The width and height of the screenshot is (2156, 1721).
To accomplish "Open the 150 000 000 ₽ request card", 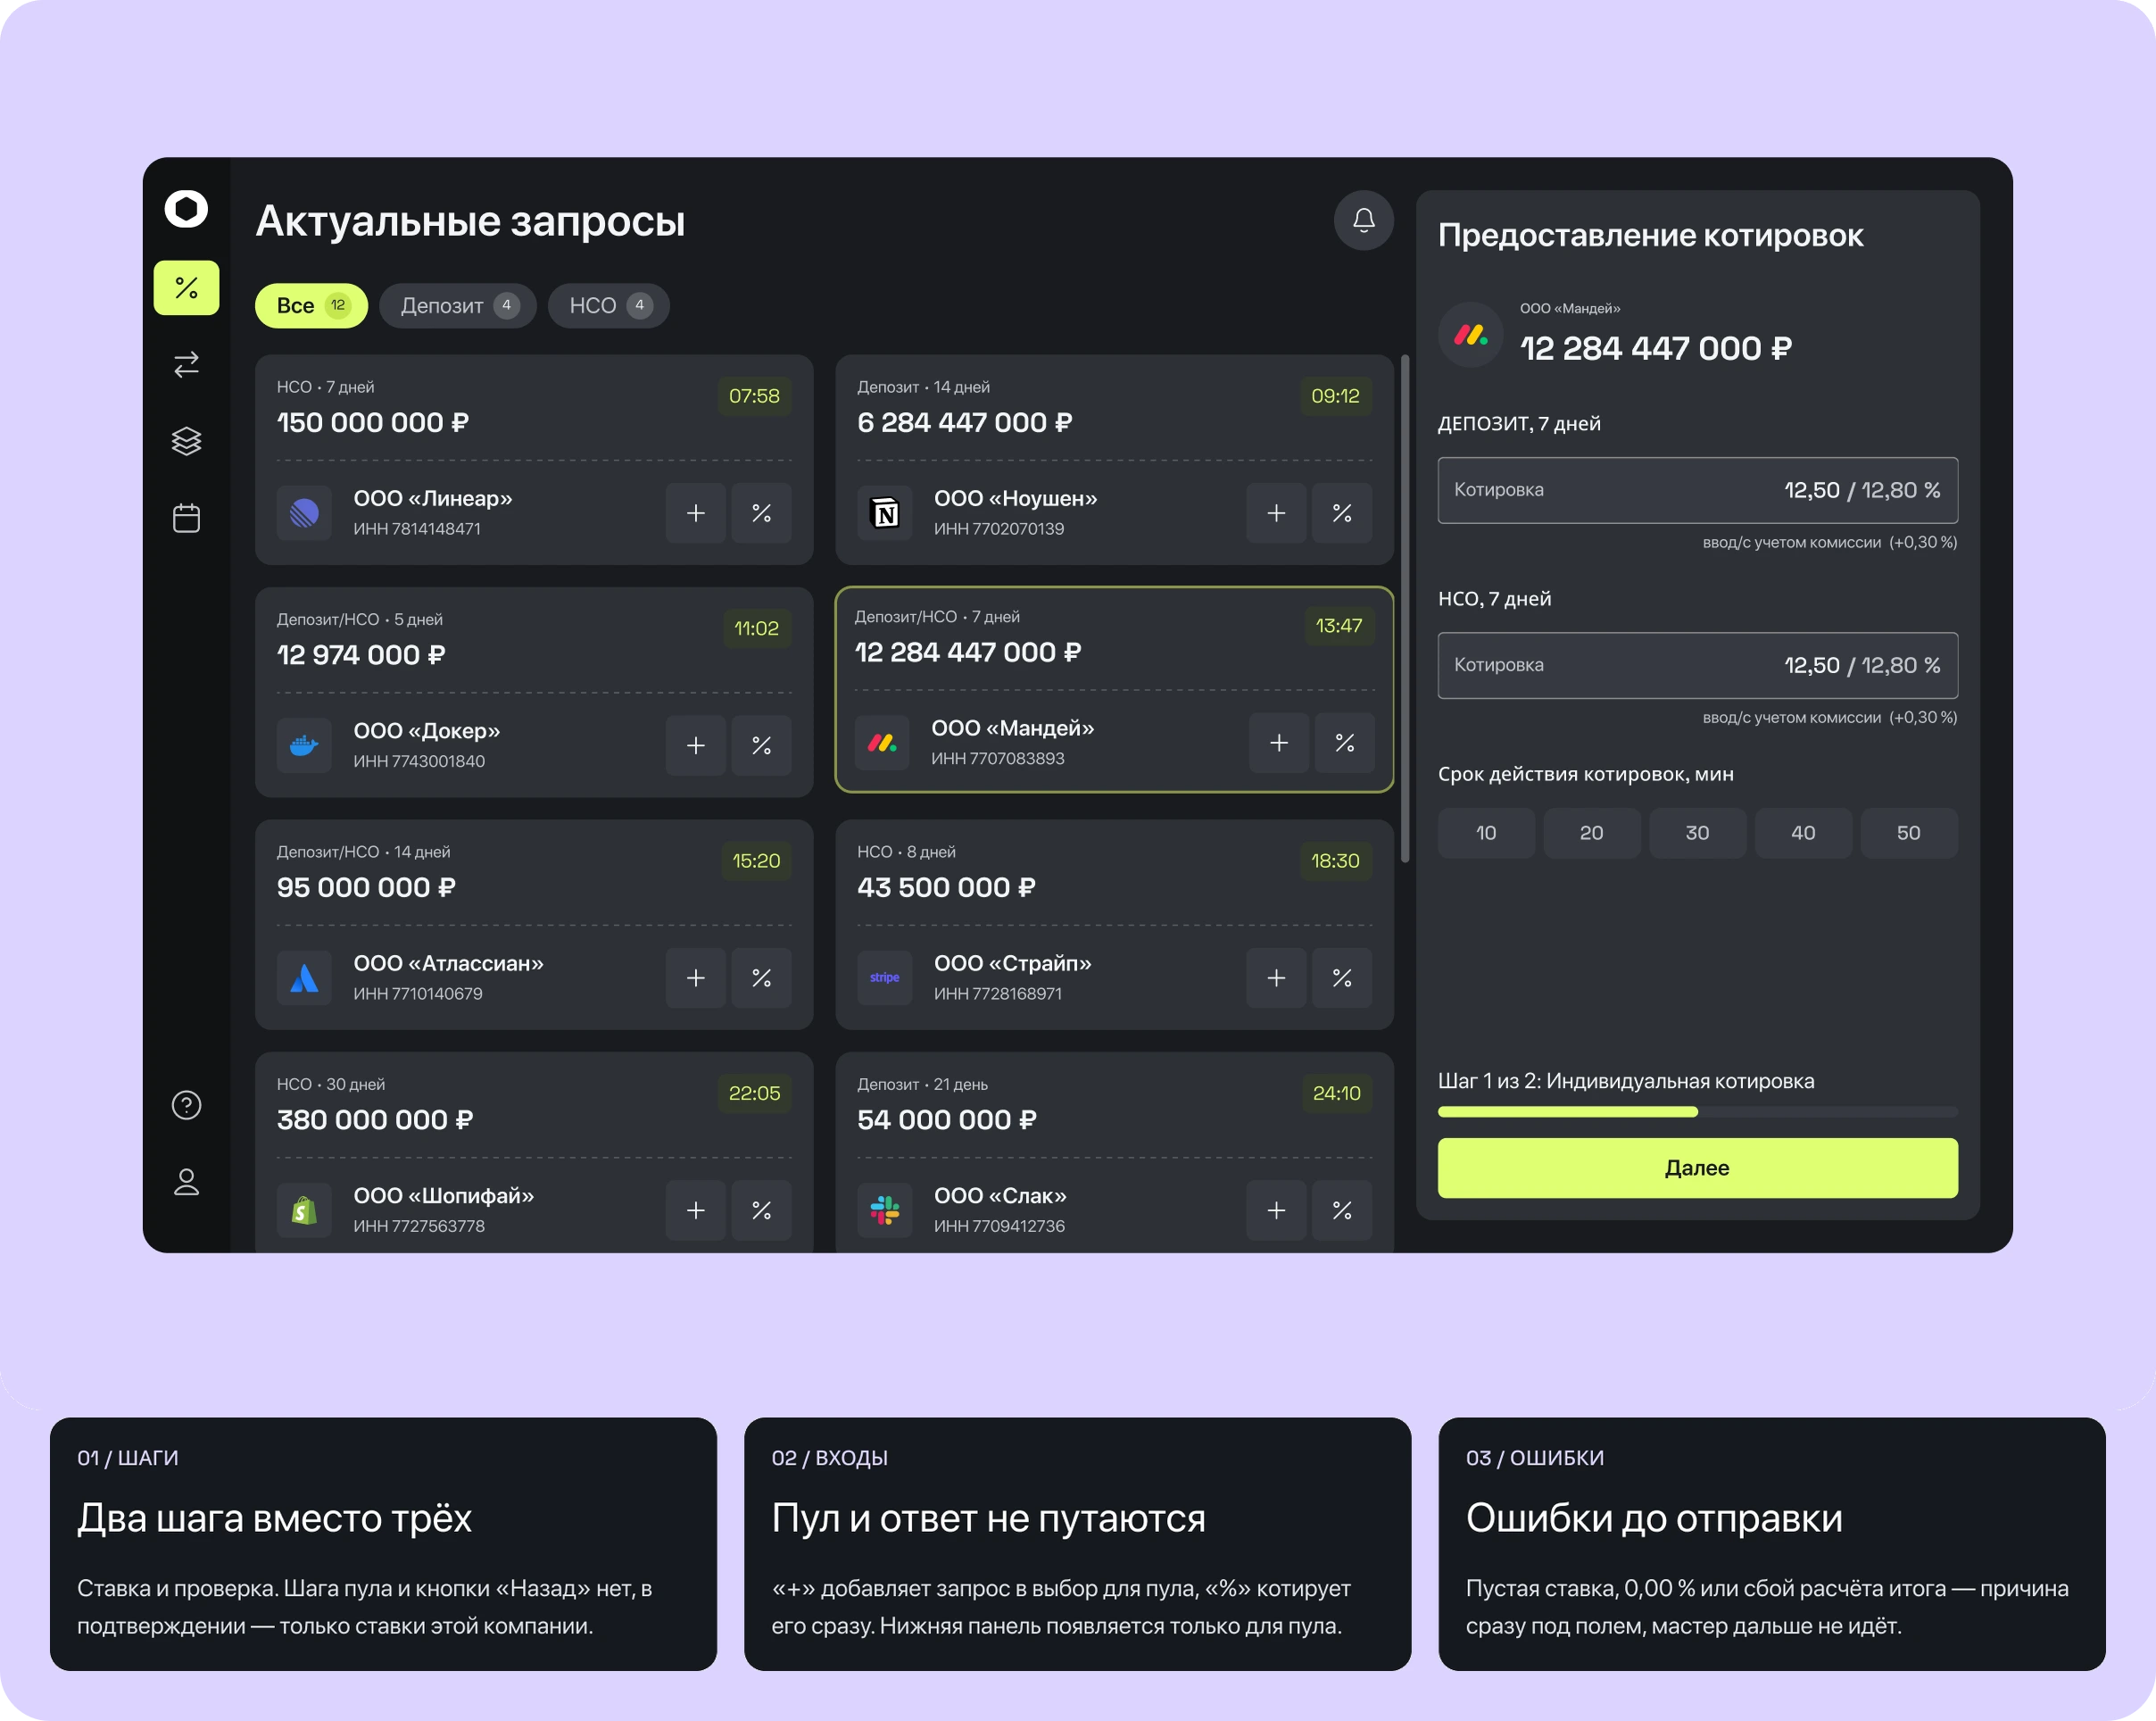I will (534, 460).
